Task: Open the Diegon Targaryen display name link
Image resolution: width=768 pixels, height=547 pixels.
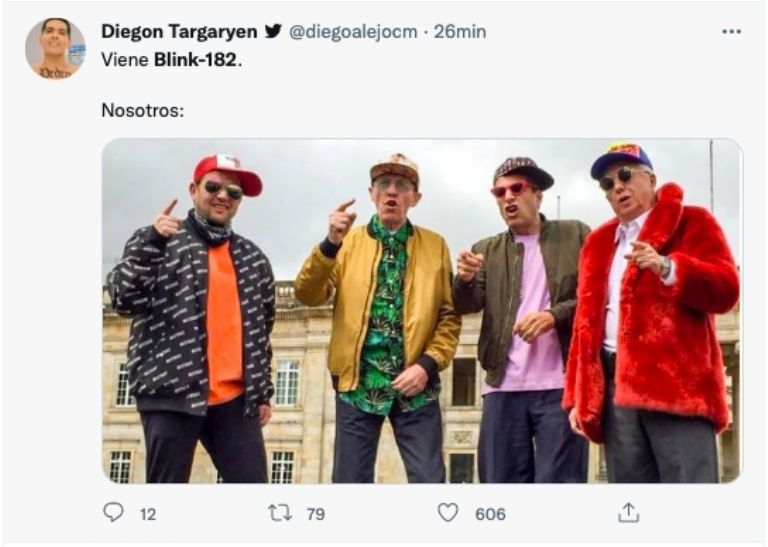Action: coord(179,32)
